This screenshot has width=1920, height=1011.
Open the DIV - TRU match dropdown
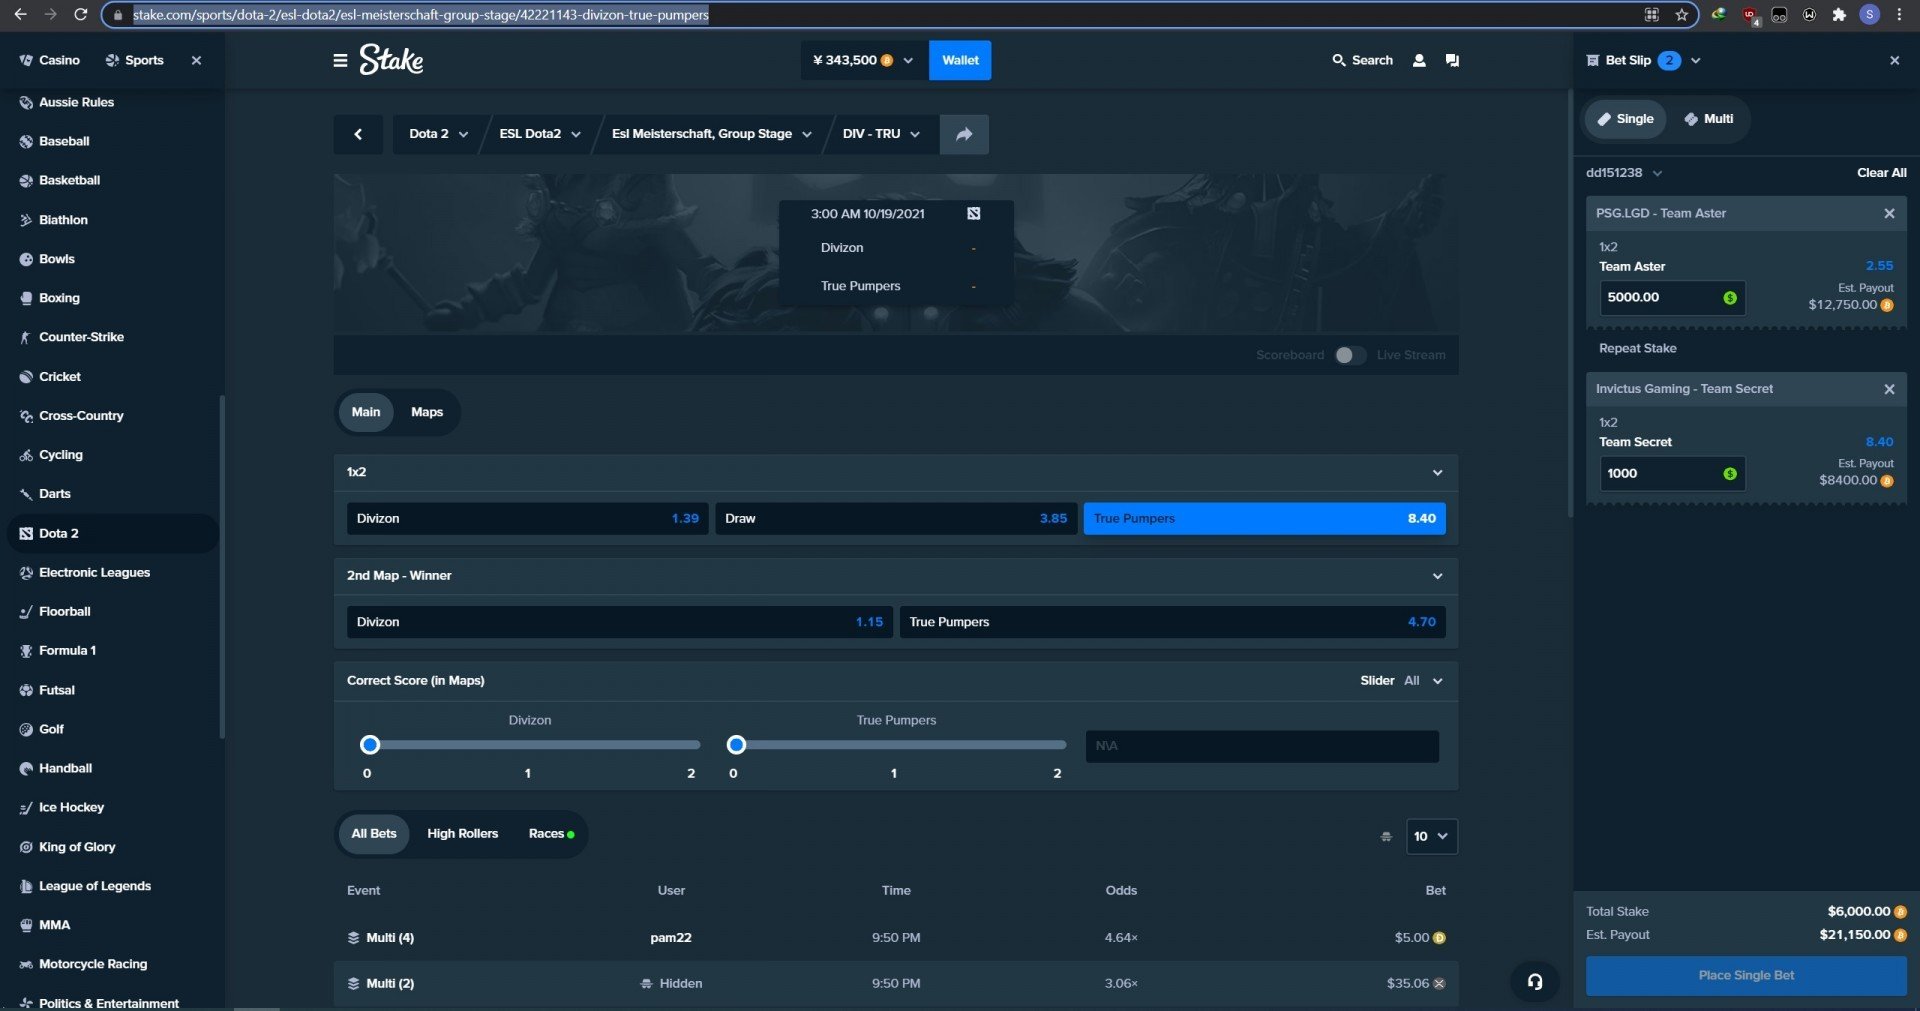point(881,134)
